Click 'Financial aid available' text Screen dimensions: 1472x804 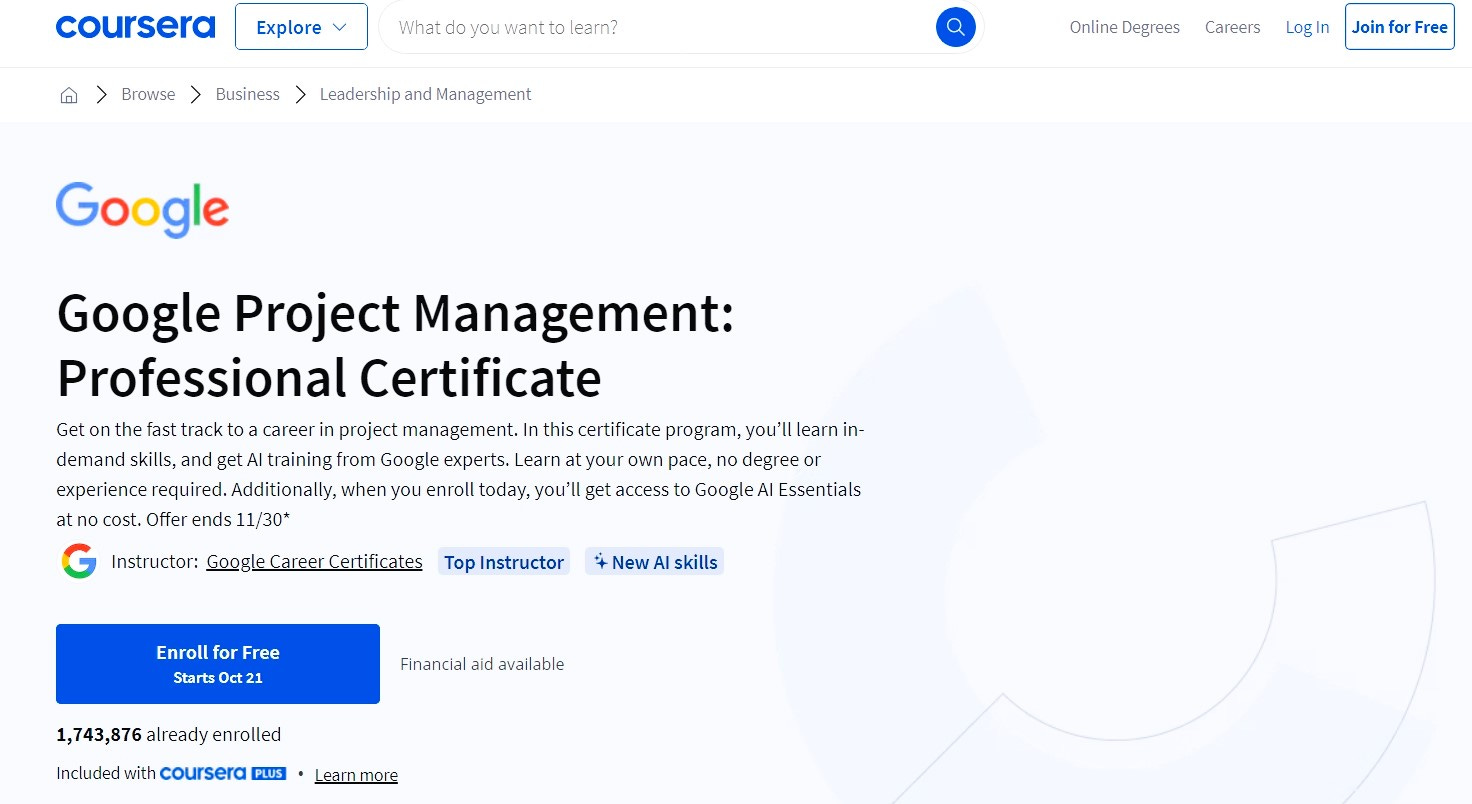(482, 664)
